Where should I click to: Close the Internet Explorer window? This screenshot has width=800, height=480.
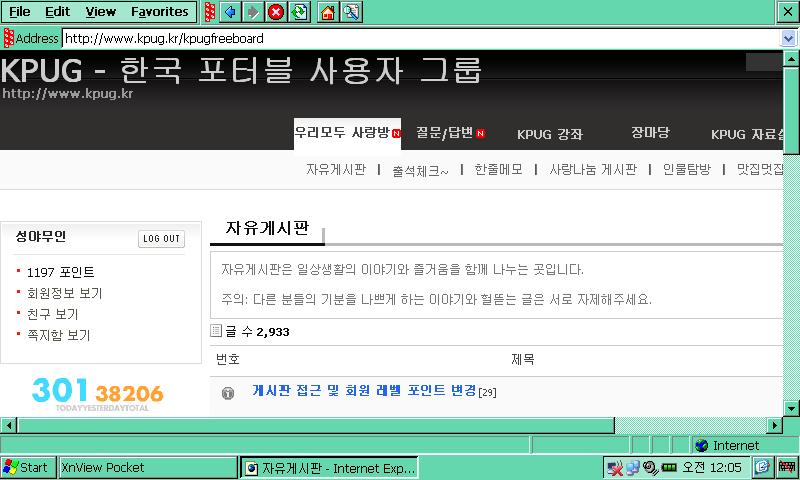coord(788,12)
